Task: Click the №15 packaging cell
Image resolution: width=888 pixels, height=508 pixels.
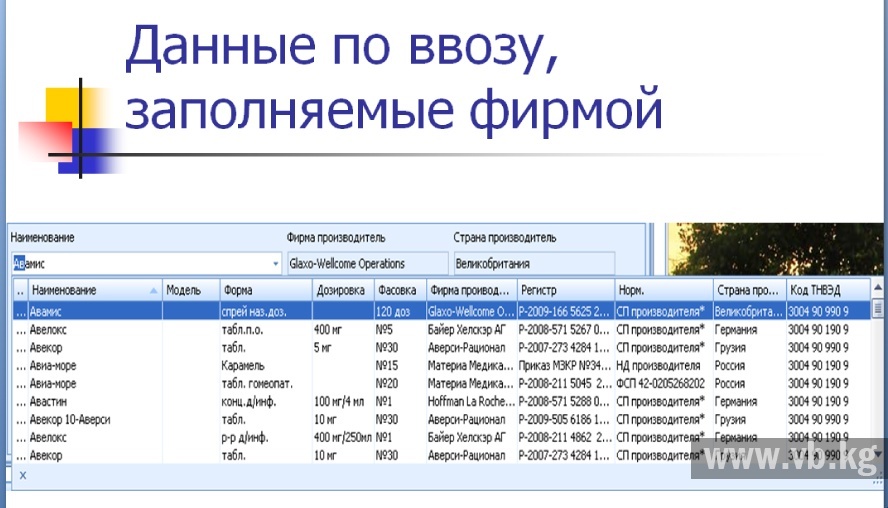Action: pyautogui.click(x=400, y=366)
